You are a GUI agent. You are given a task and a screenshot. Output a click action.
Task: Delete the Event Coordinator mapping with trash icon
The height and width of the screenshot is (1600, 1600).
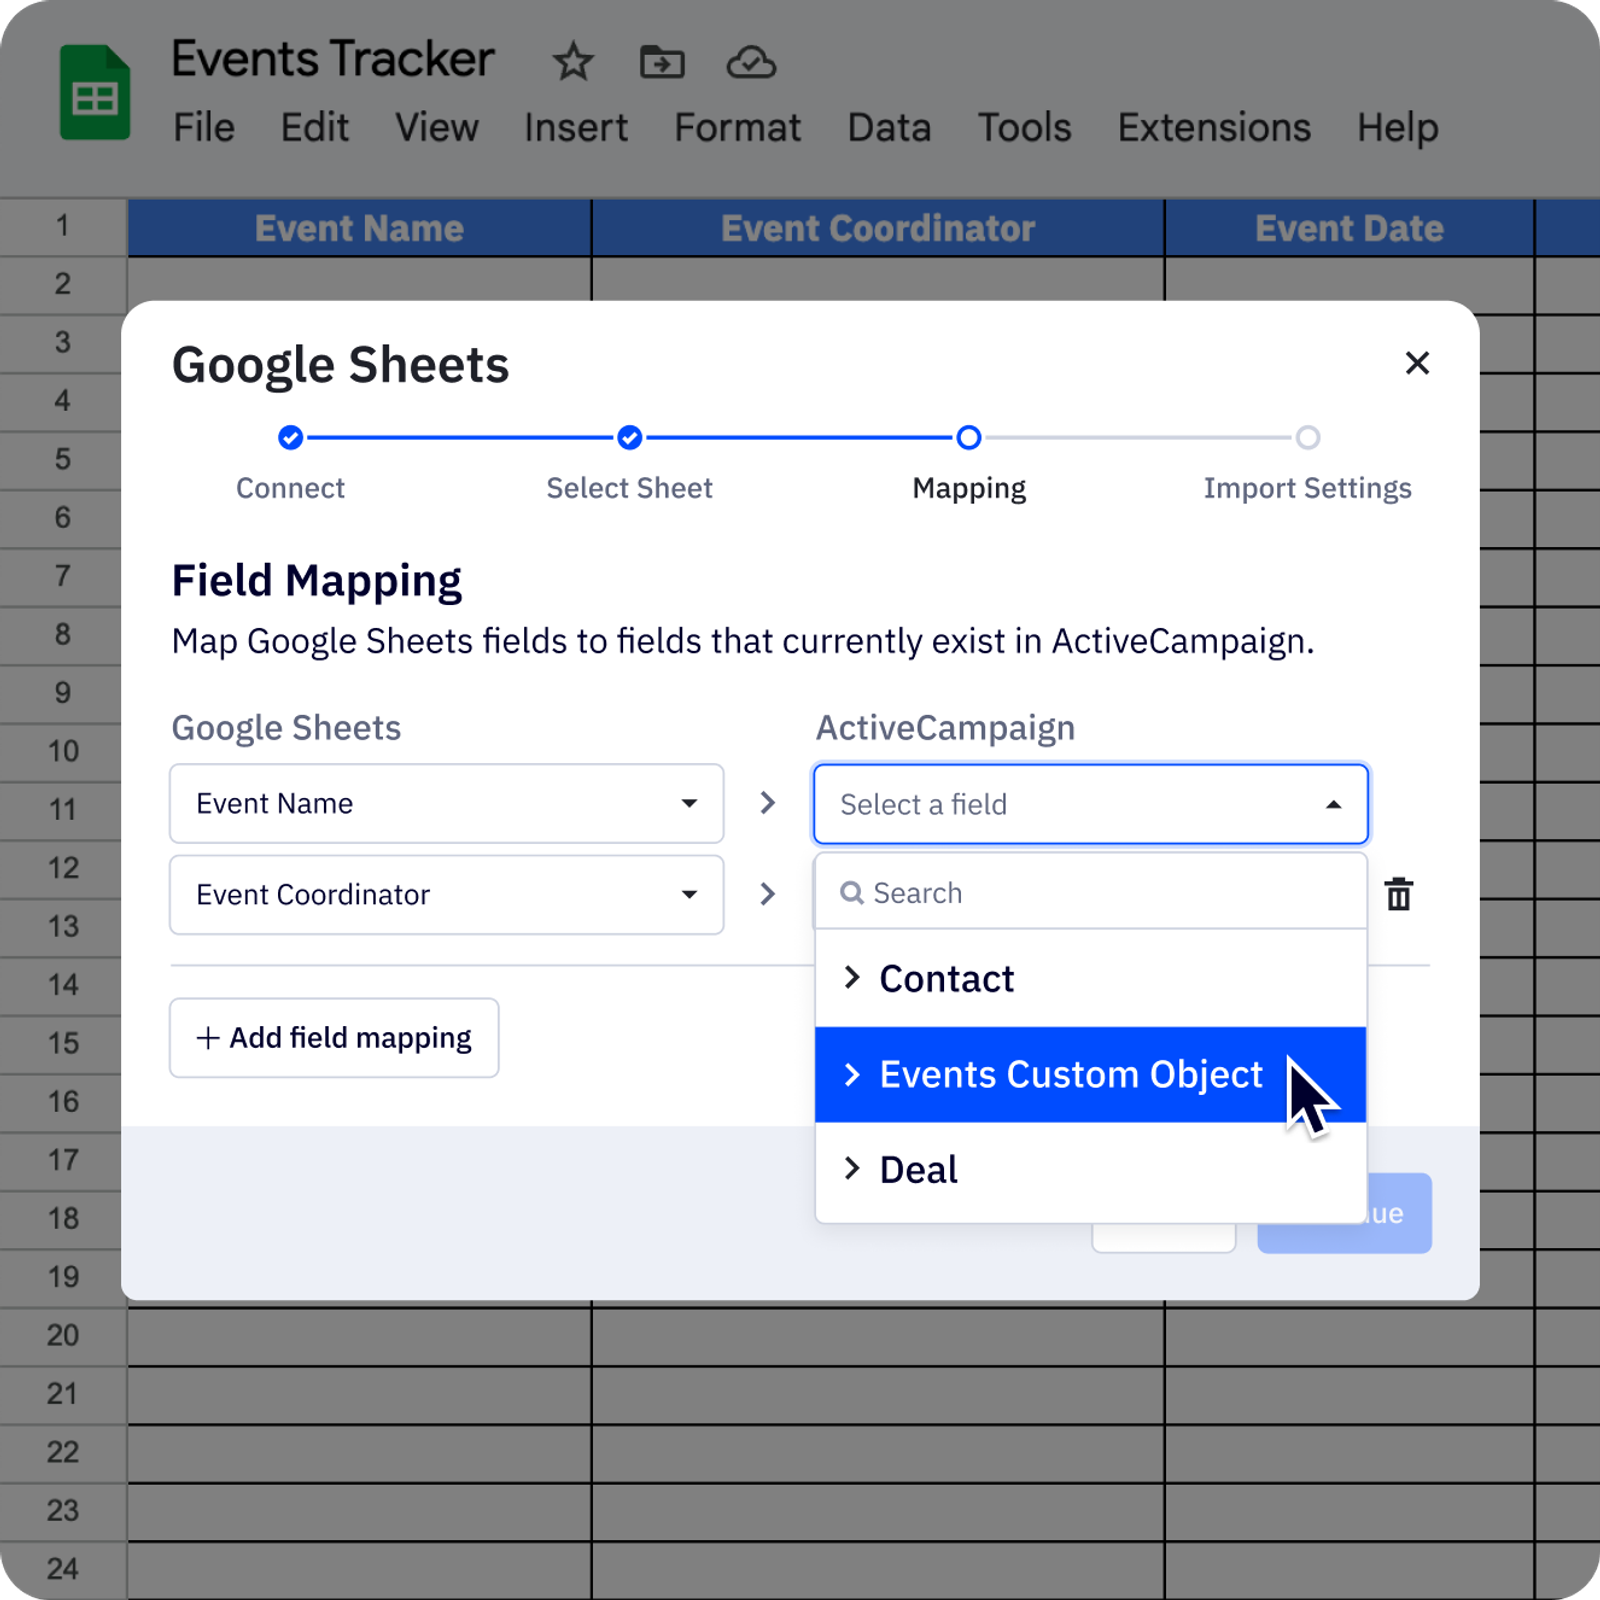pos(1399,894)
